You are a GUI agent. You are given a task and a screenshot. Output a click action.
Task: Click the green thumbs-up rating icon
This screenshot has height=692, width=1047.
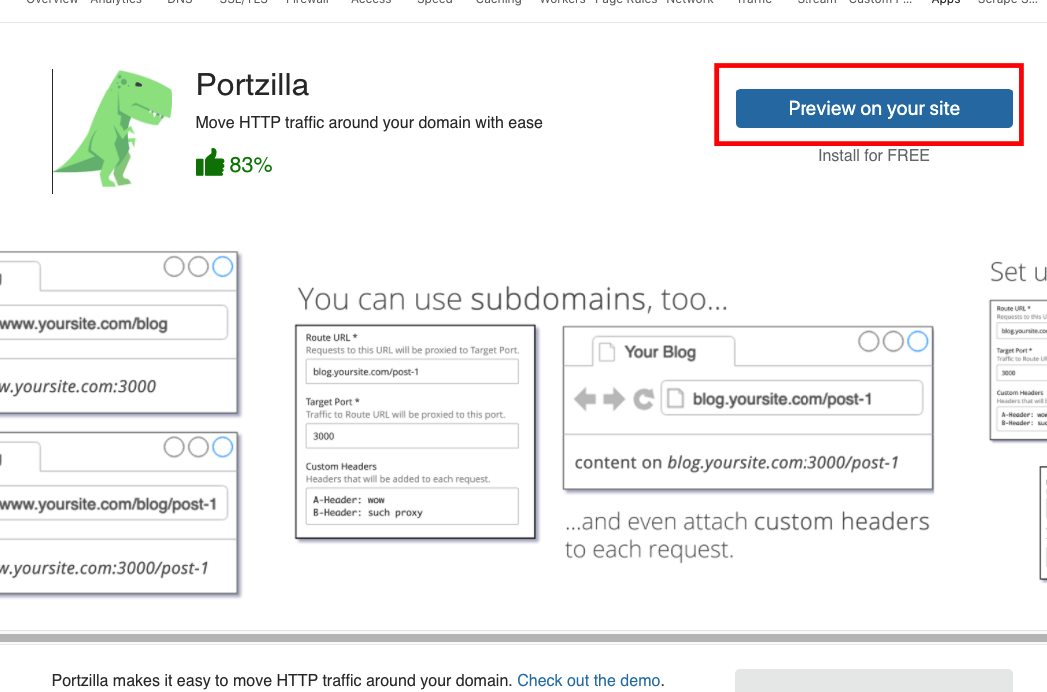(x=210, y=163)
